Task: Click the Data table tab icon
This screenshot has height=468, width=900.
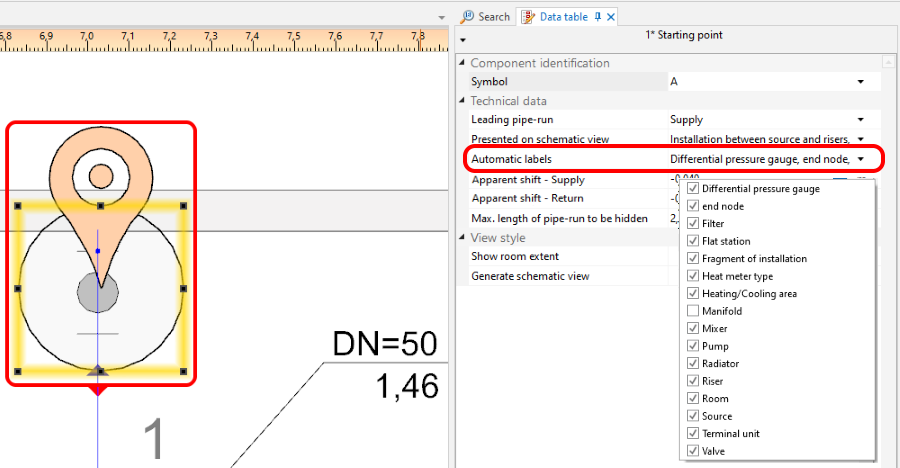Action: tap(528, 17)
